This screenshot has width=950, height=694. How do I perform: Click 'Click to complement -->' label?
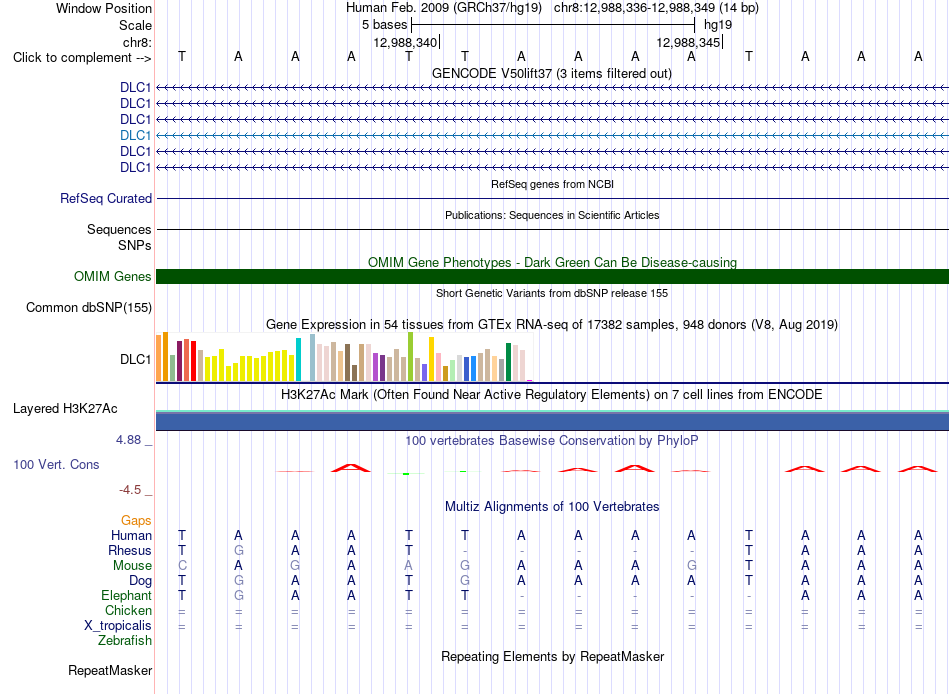[82, 58]
